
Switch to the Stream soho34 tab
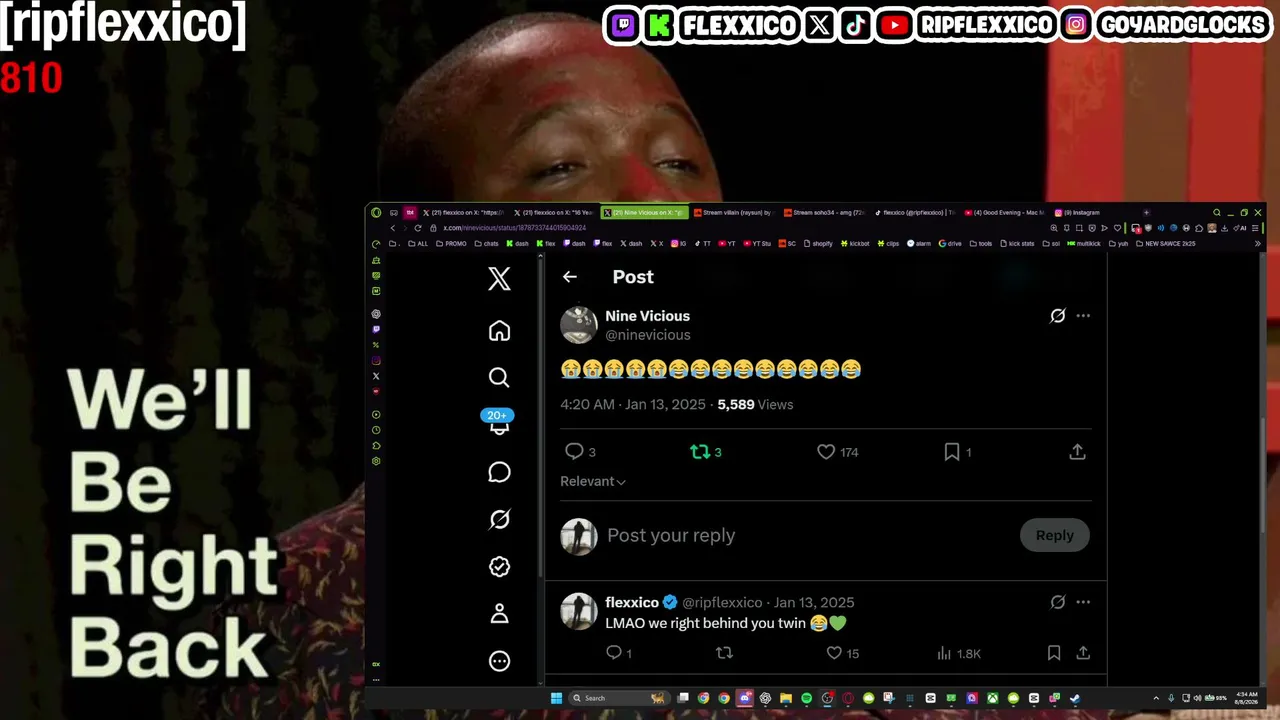827,213
